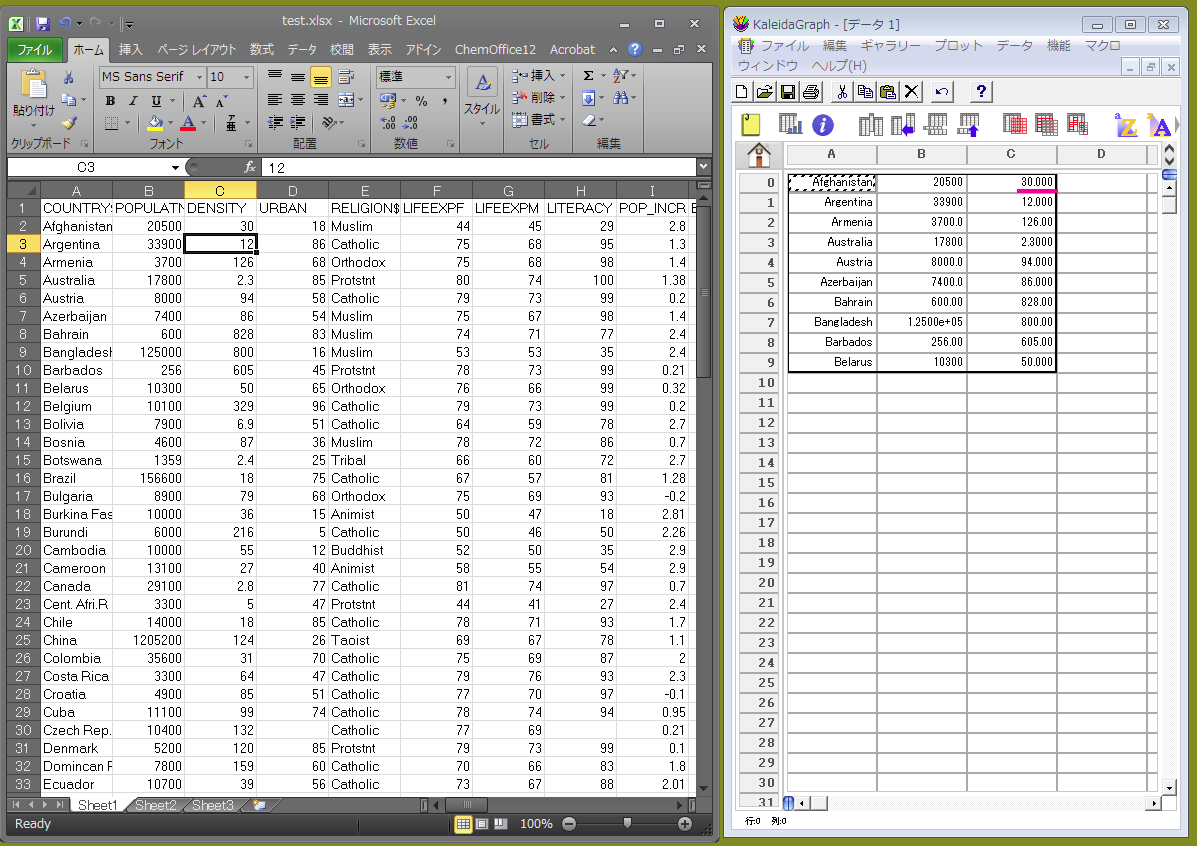Click the blue Info icon in KaleidaGraph
Viewport: 1197px width, 846px height.
822,124
